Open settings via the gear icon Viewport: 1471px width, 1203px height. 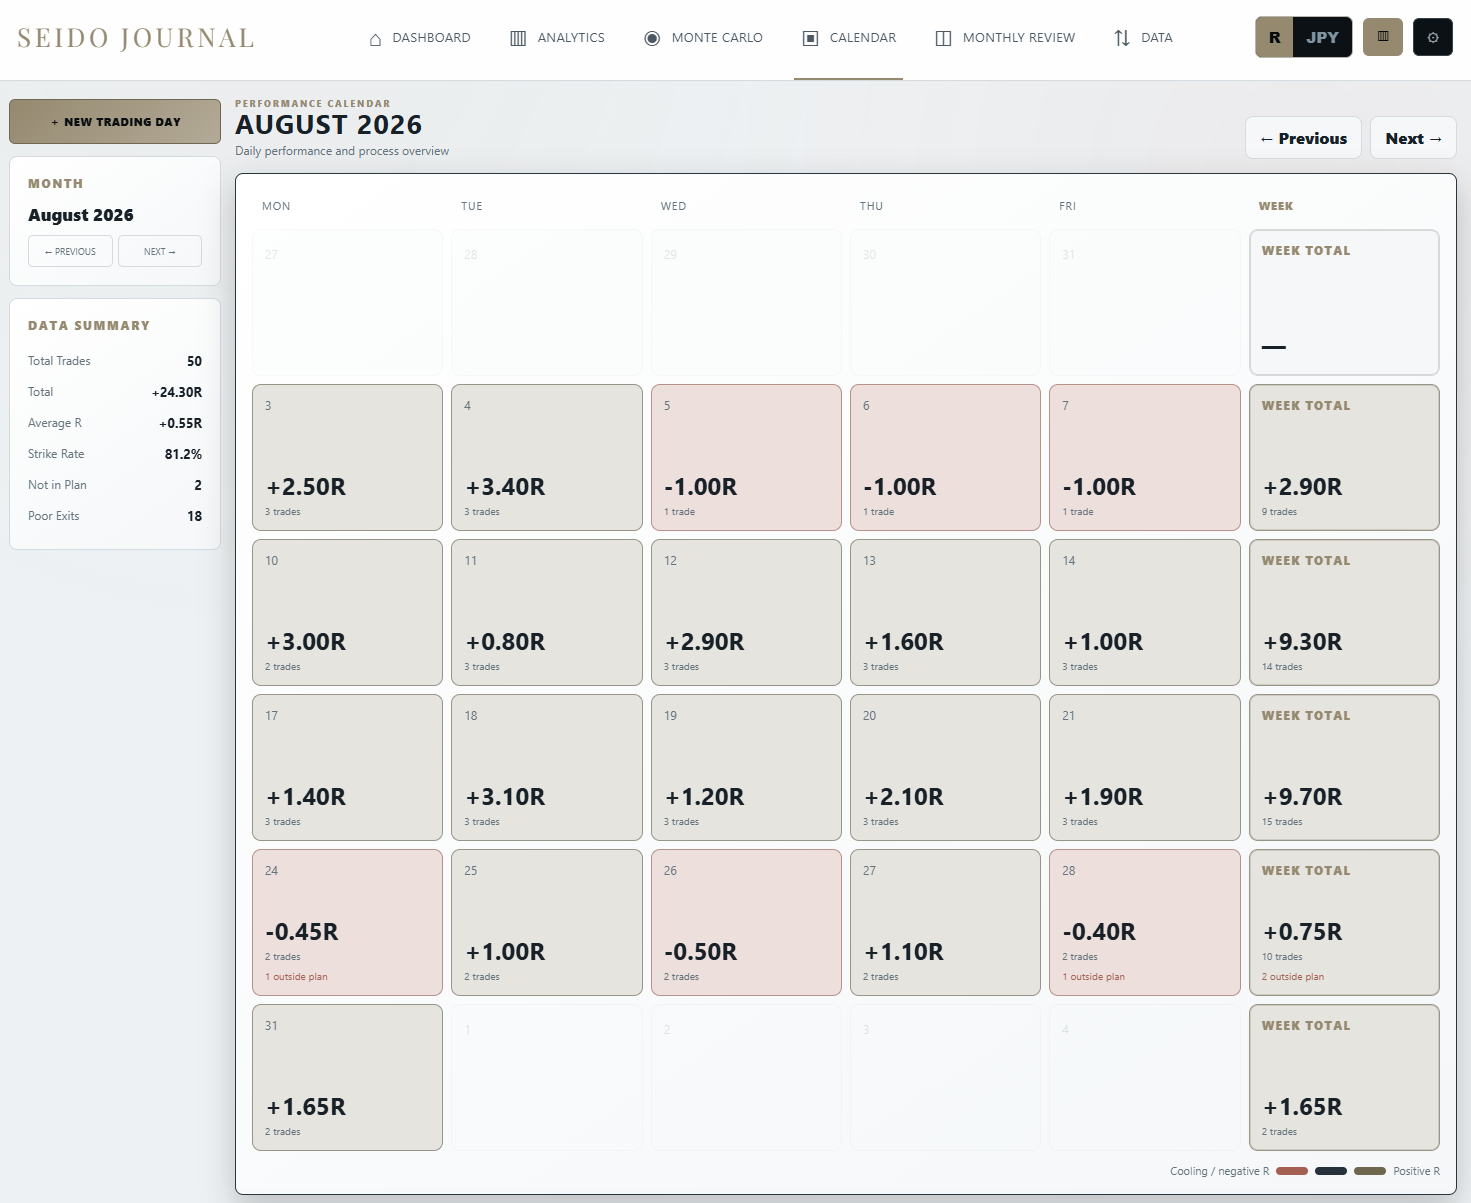coord(1433,37)
